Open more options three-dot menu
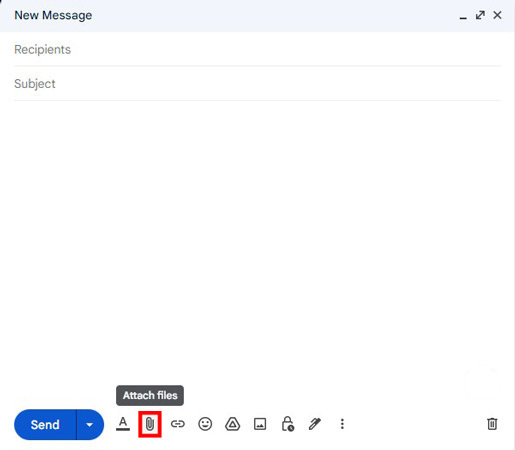515x450 pixels. click(x=342, y=424)
